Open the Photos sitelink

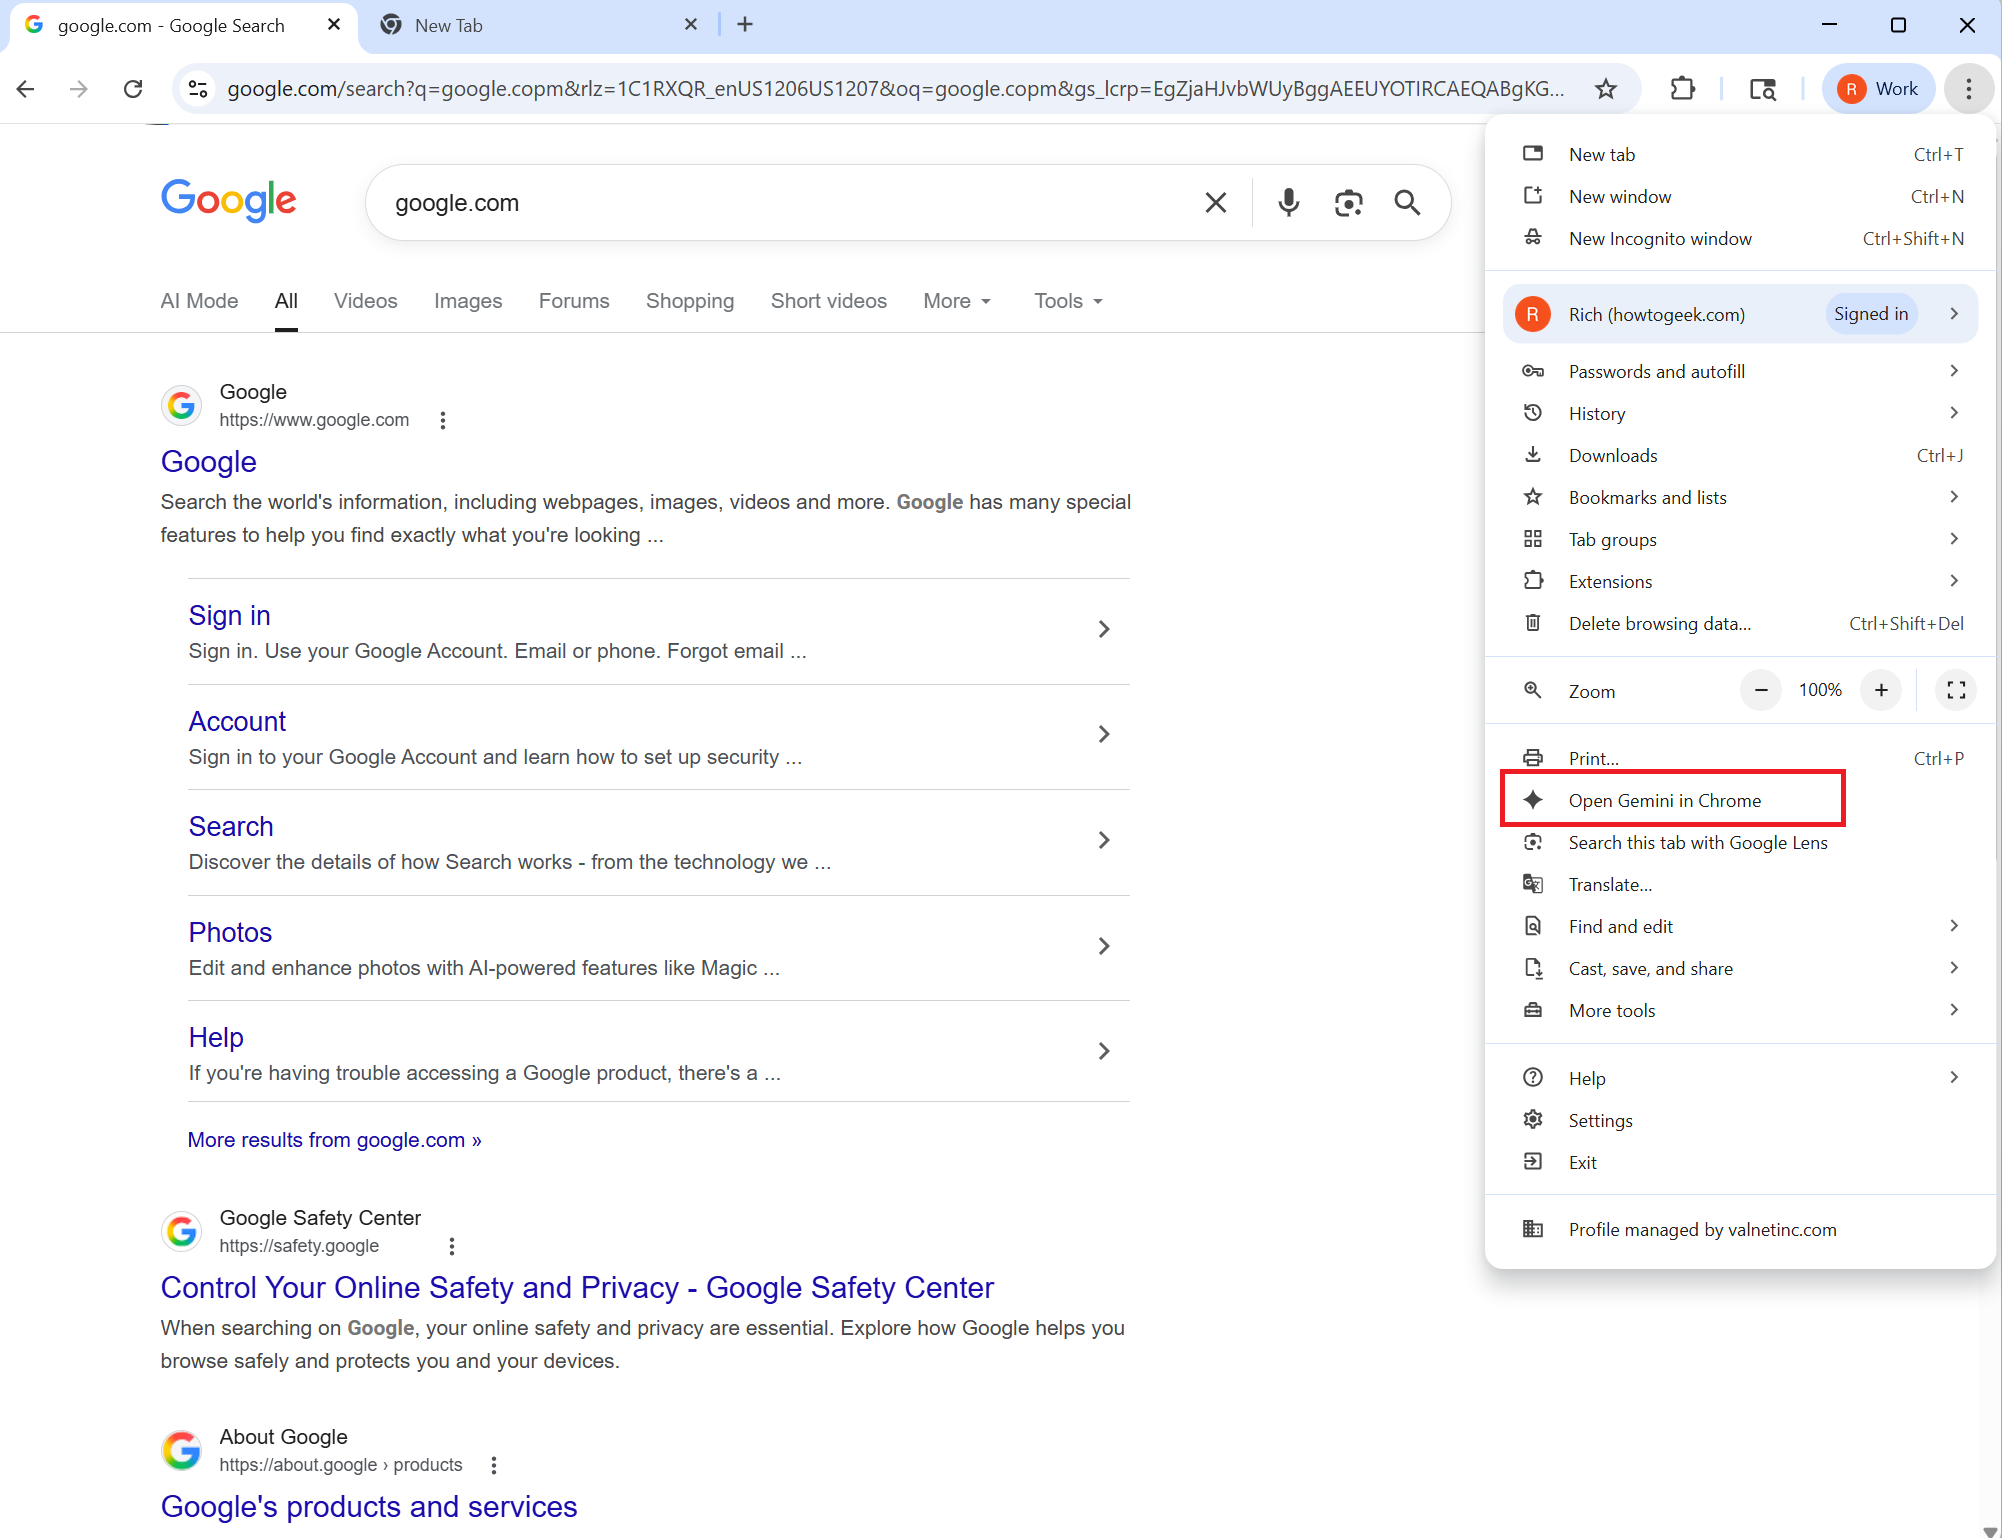(230, 932)
